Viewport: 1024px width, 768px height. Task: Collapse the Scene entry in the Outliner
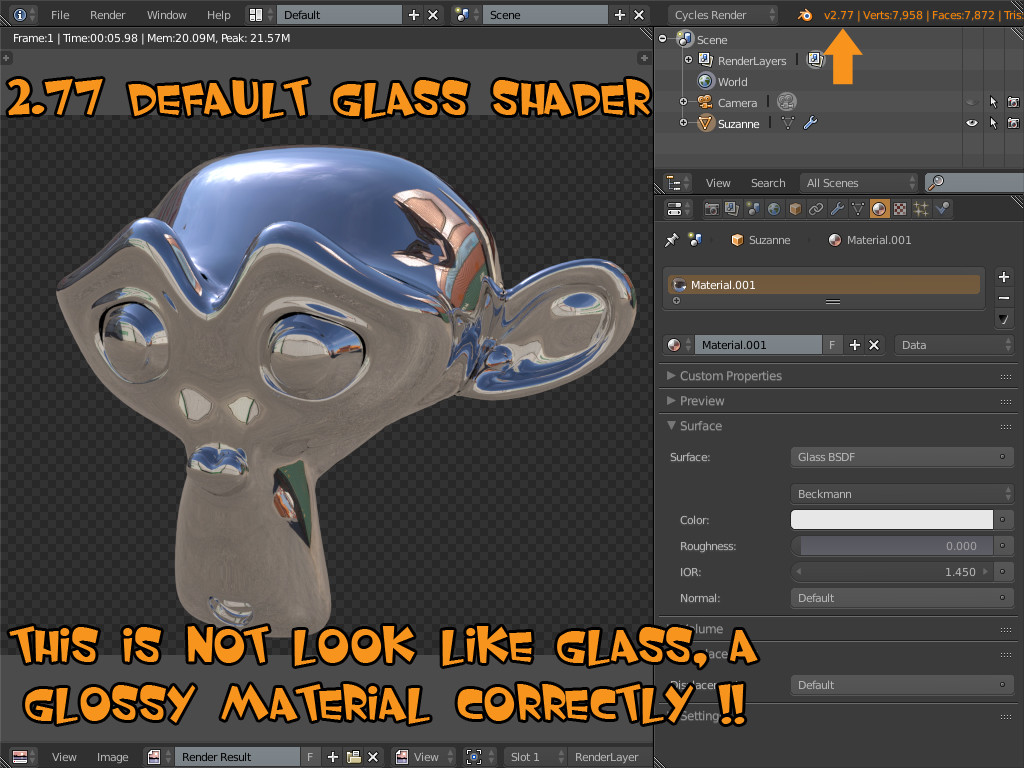[x=662, y=39]
